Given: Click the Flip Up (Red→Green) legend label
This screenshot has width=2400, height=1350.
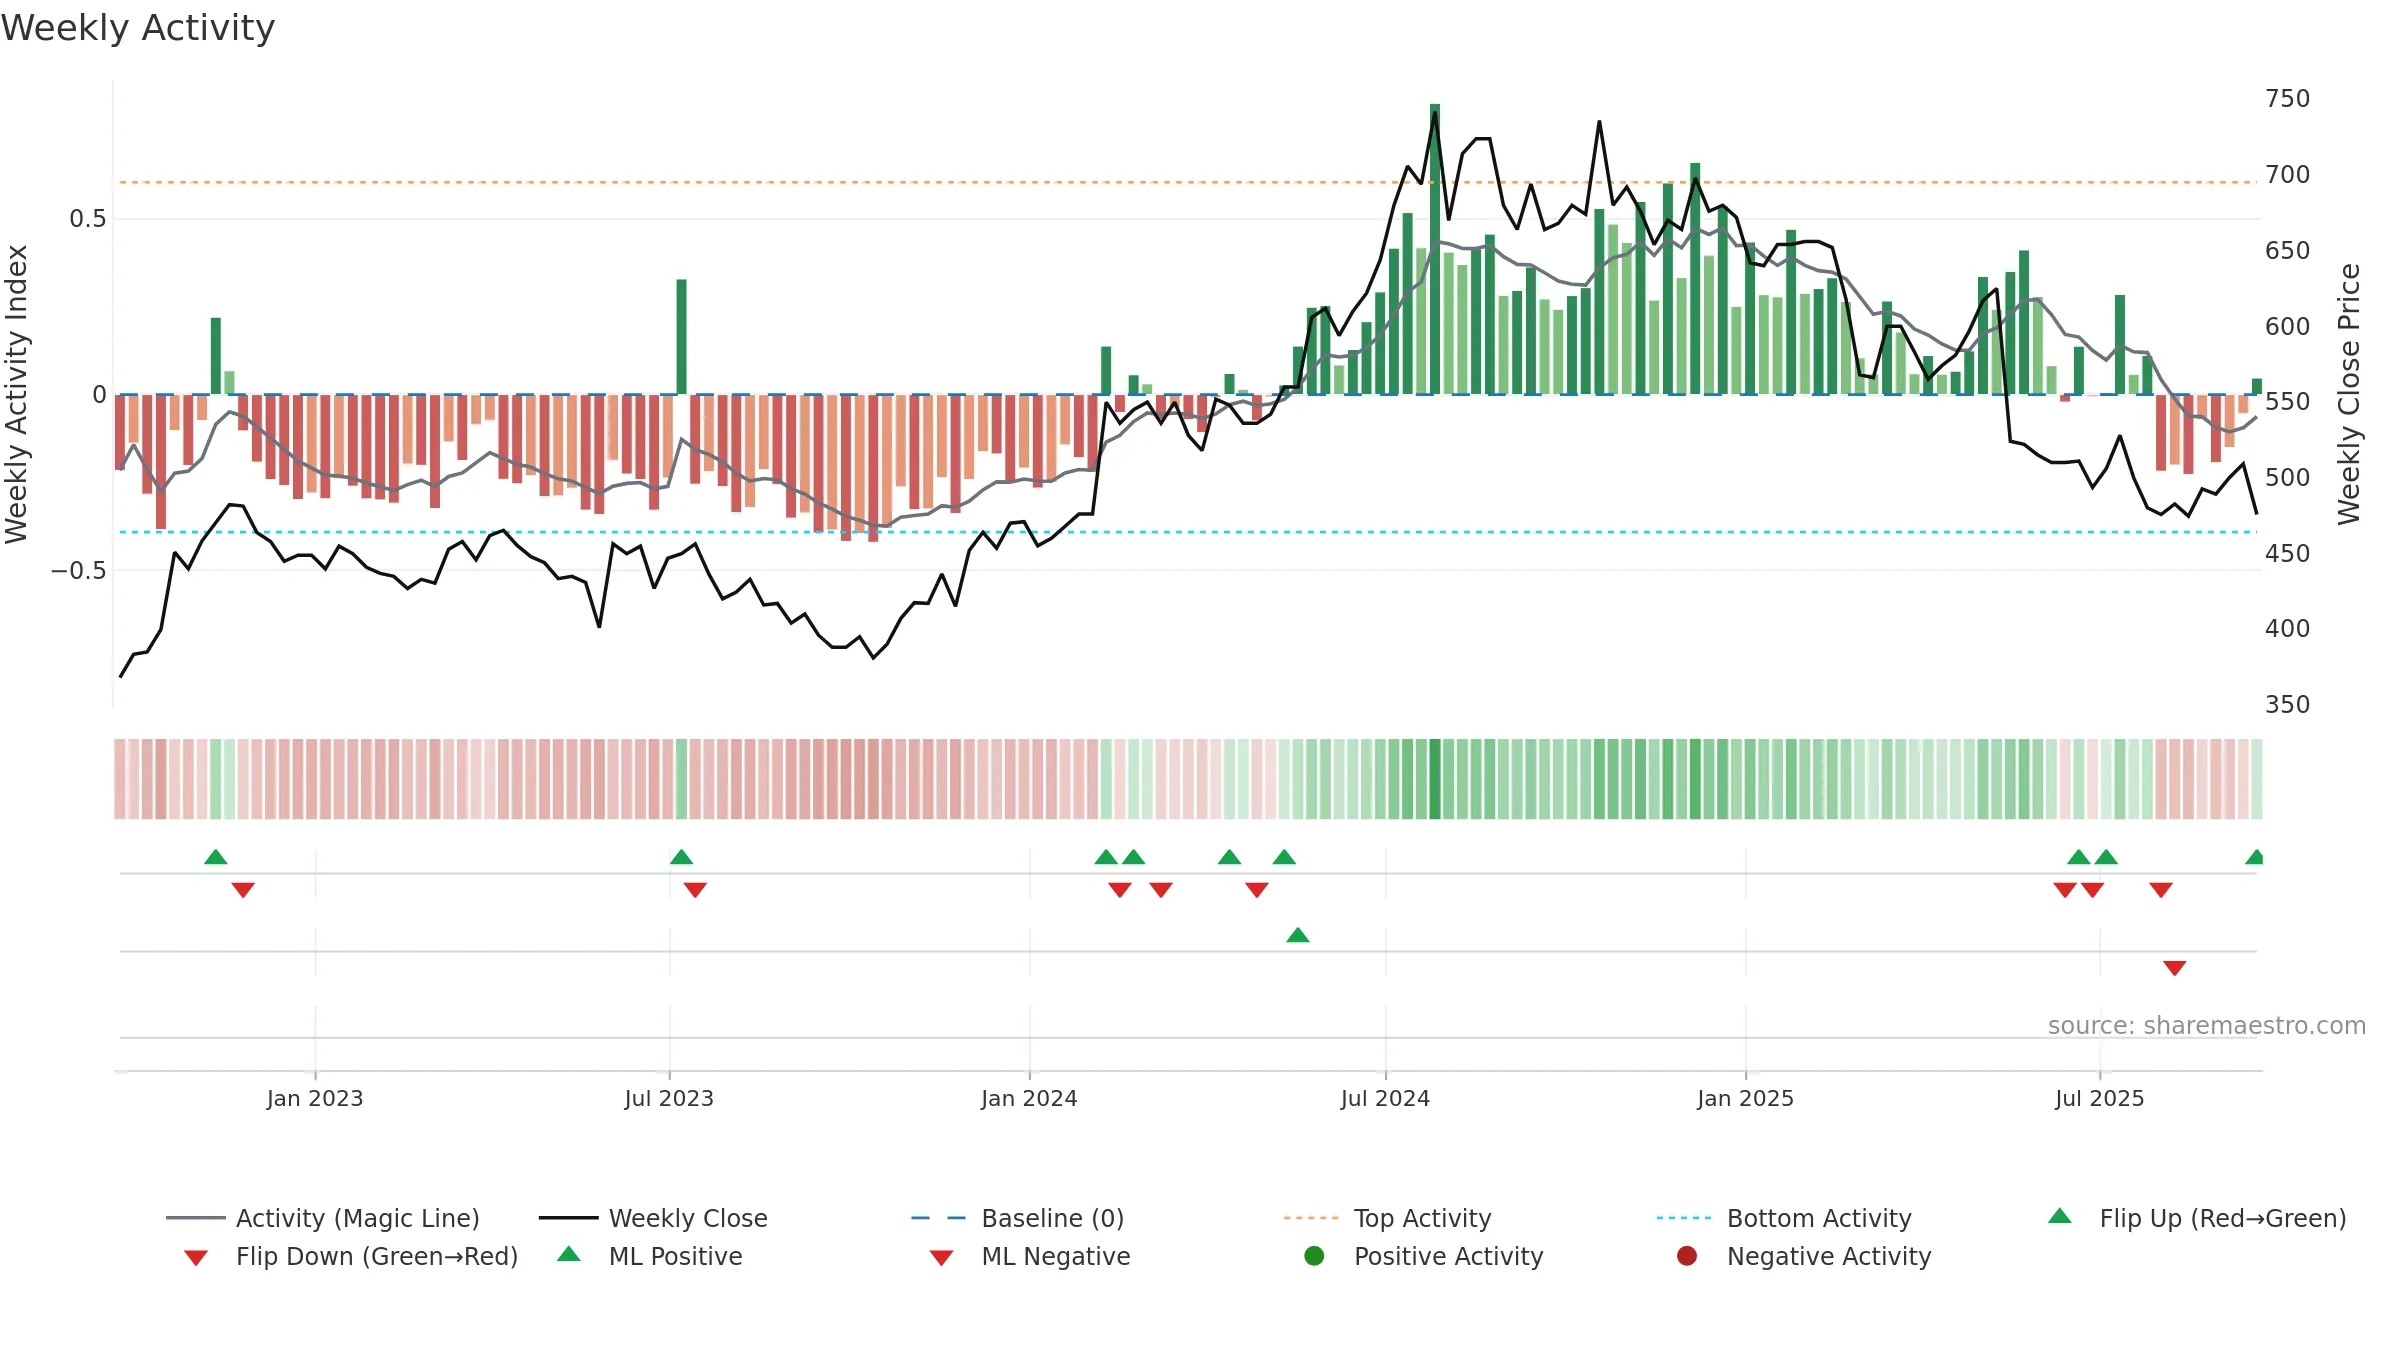Looking at the screenshot, I should pos(2222,1218).
